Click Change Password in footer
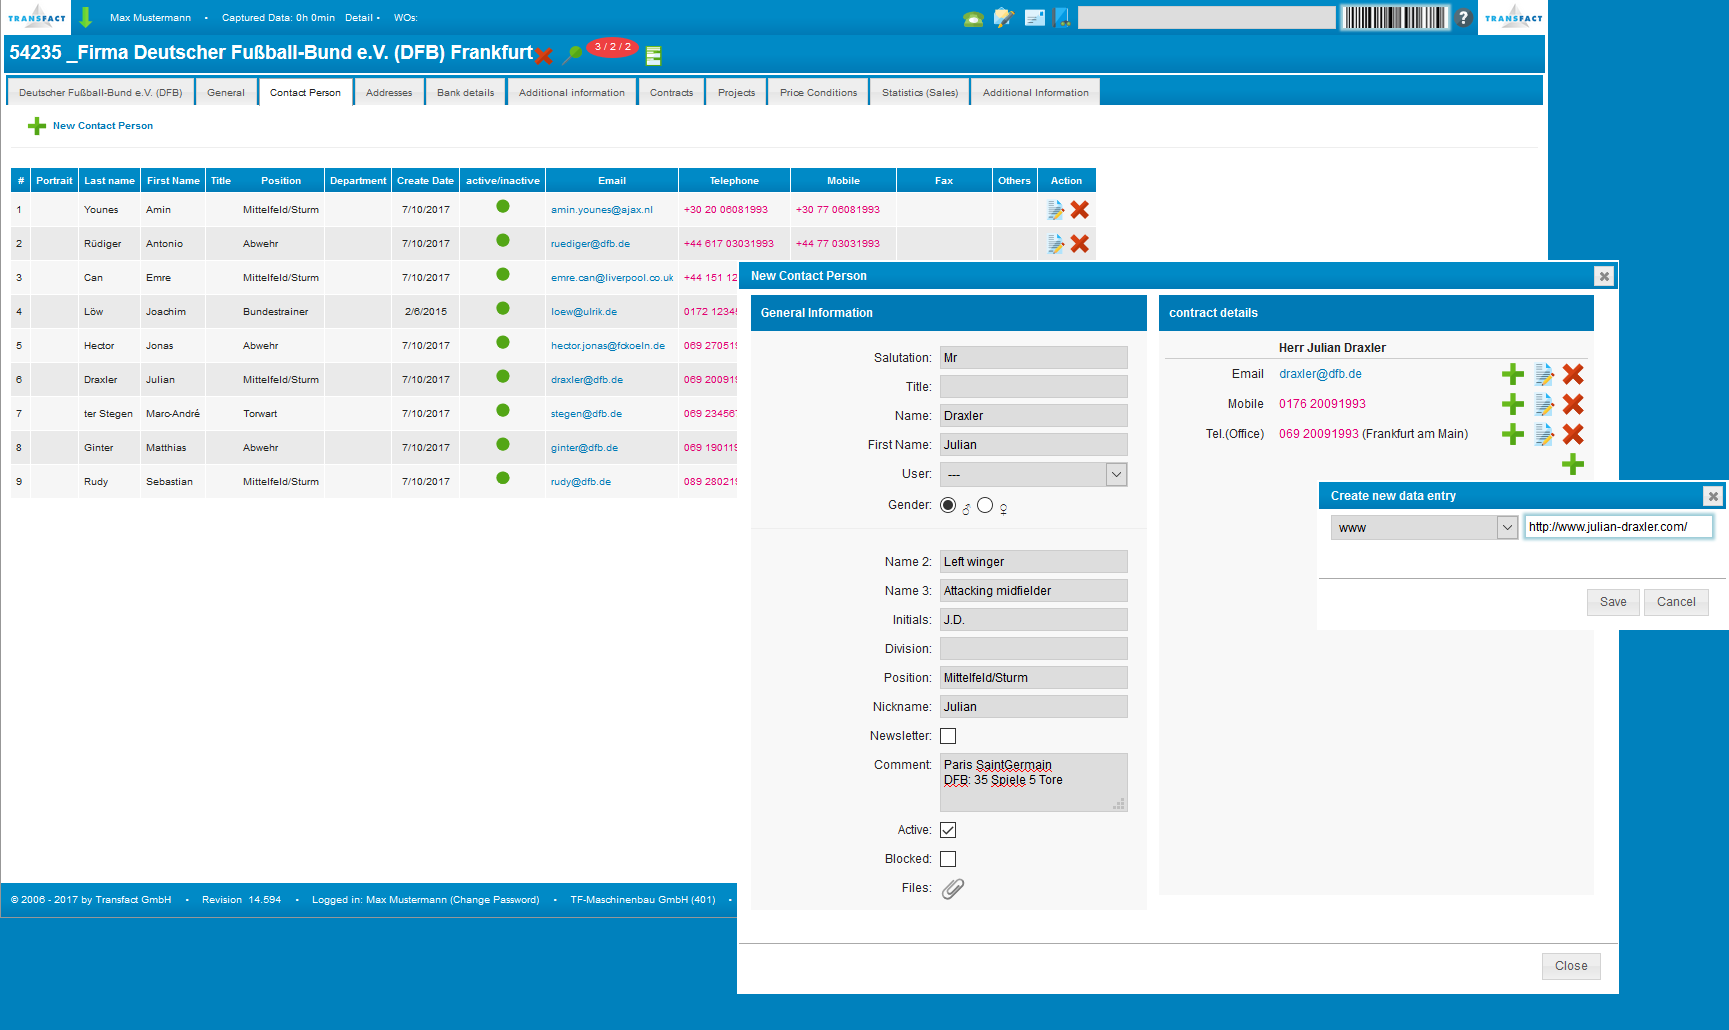 (x=494, y=900)
